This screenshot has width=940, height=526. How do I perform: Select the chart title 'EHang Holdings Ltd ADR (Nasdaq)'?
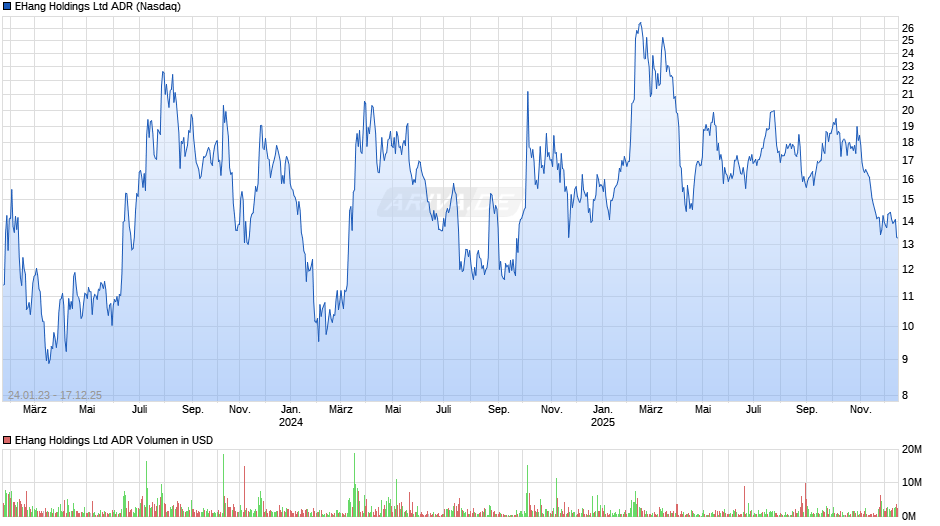point(98,7)
